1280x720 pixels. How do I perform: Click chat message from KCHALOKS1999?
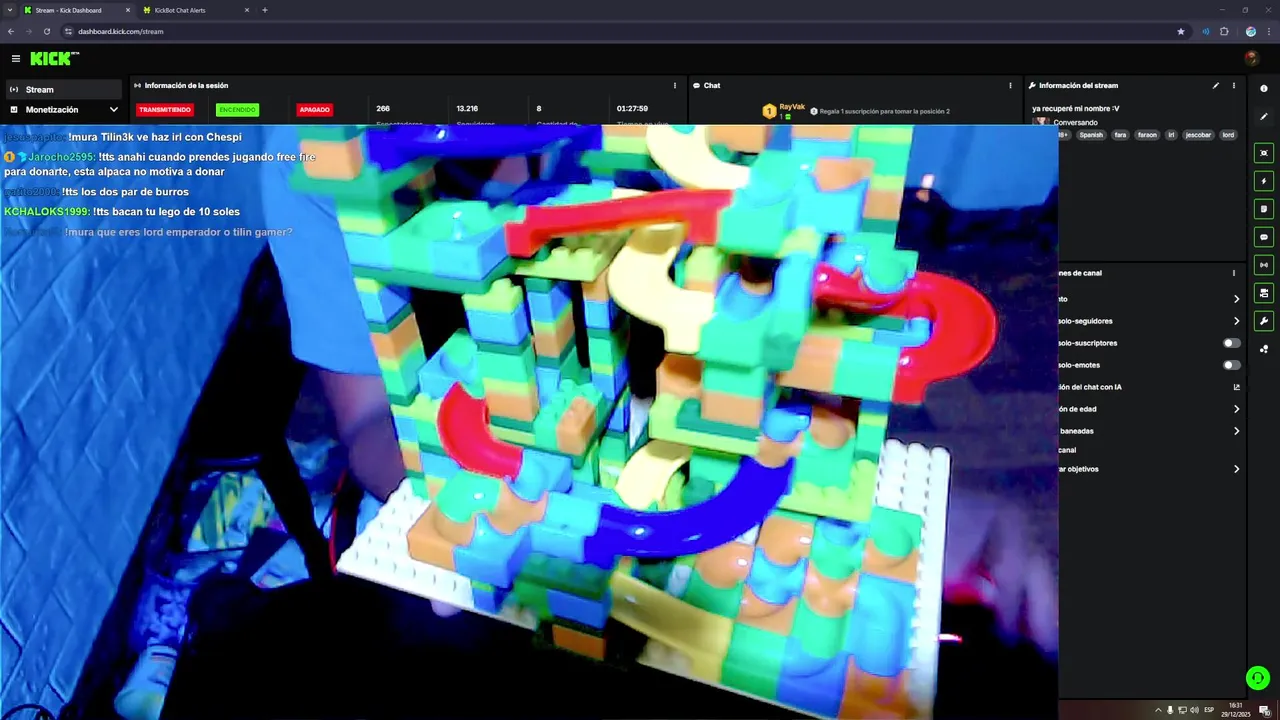(x=122, y=212)
